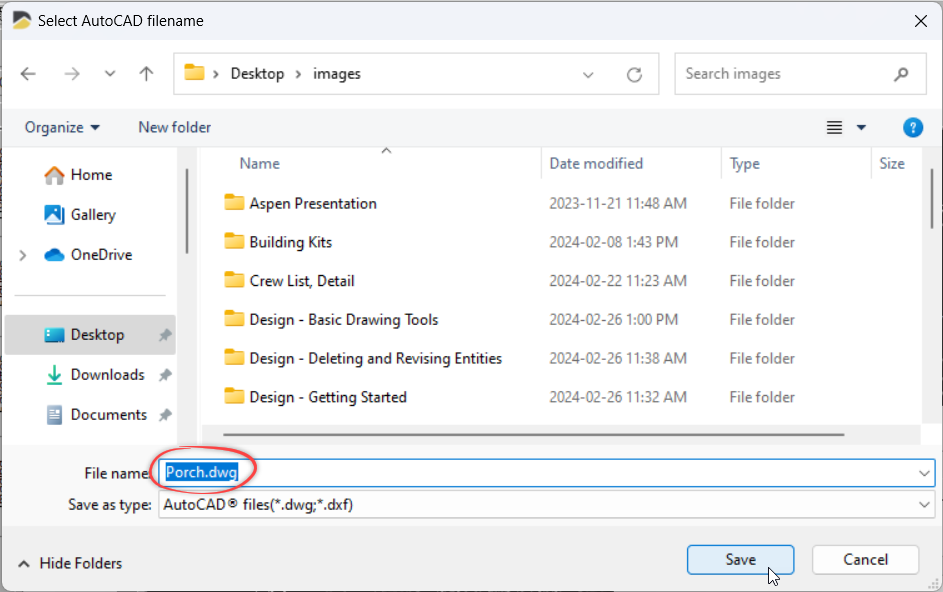Click the horizontal scrollbar in file list
This screenshot has height=592, width=943.
click(533, 435)
